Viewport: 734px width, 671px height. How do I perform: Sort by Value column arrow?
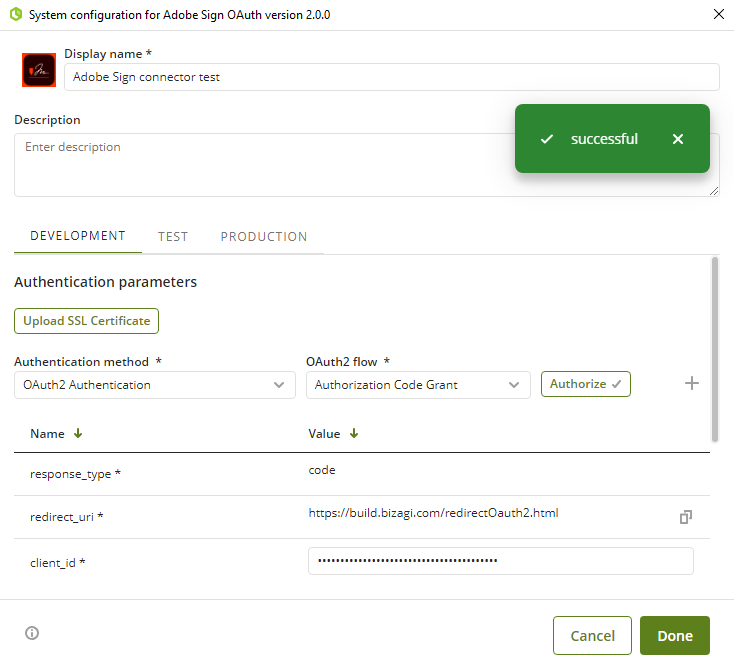(354, 434)
